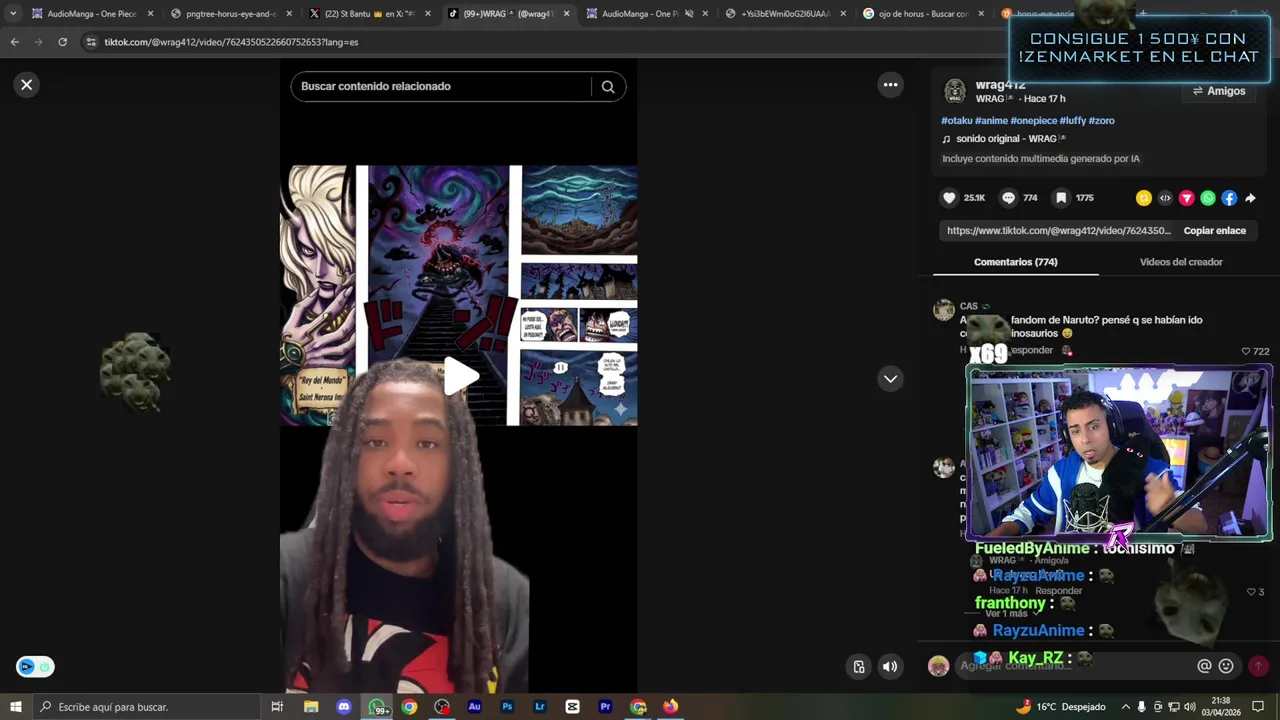Screen dimensions: 1280x720
Task: Open the emoji picker in comment box
Action: click(x=1226, y=666)
